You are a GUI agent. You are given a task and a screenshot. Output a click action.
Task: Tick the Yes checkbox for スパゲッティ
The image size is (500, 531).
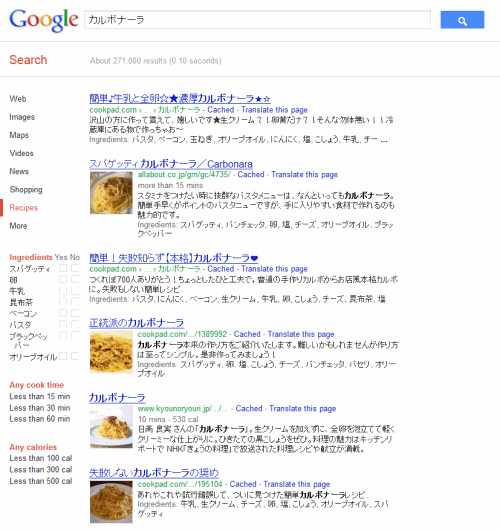click(x=63, y=268)
